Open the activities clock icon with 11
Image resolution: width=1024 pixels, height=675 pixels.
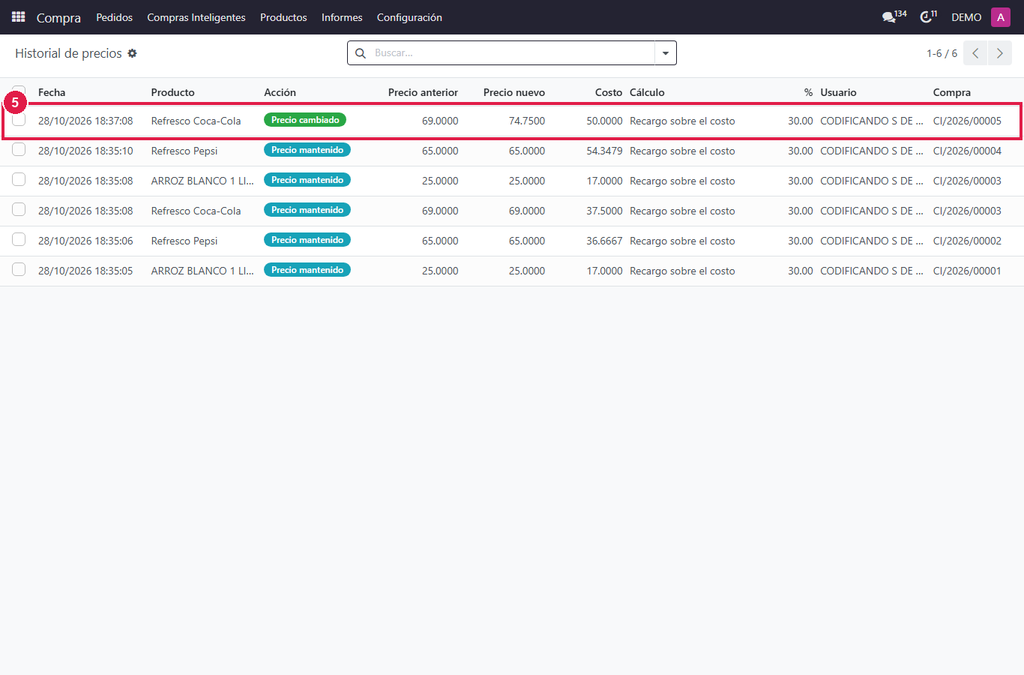(928, 17)
